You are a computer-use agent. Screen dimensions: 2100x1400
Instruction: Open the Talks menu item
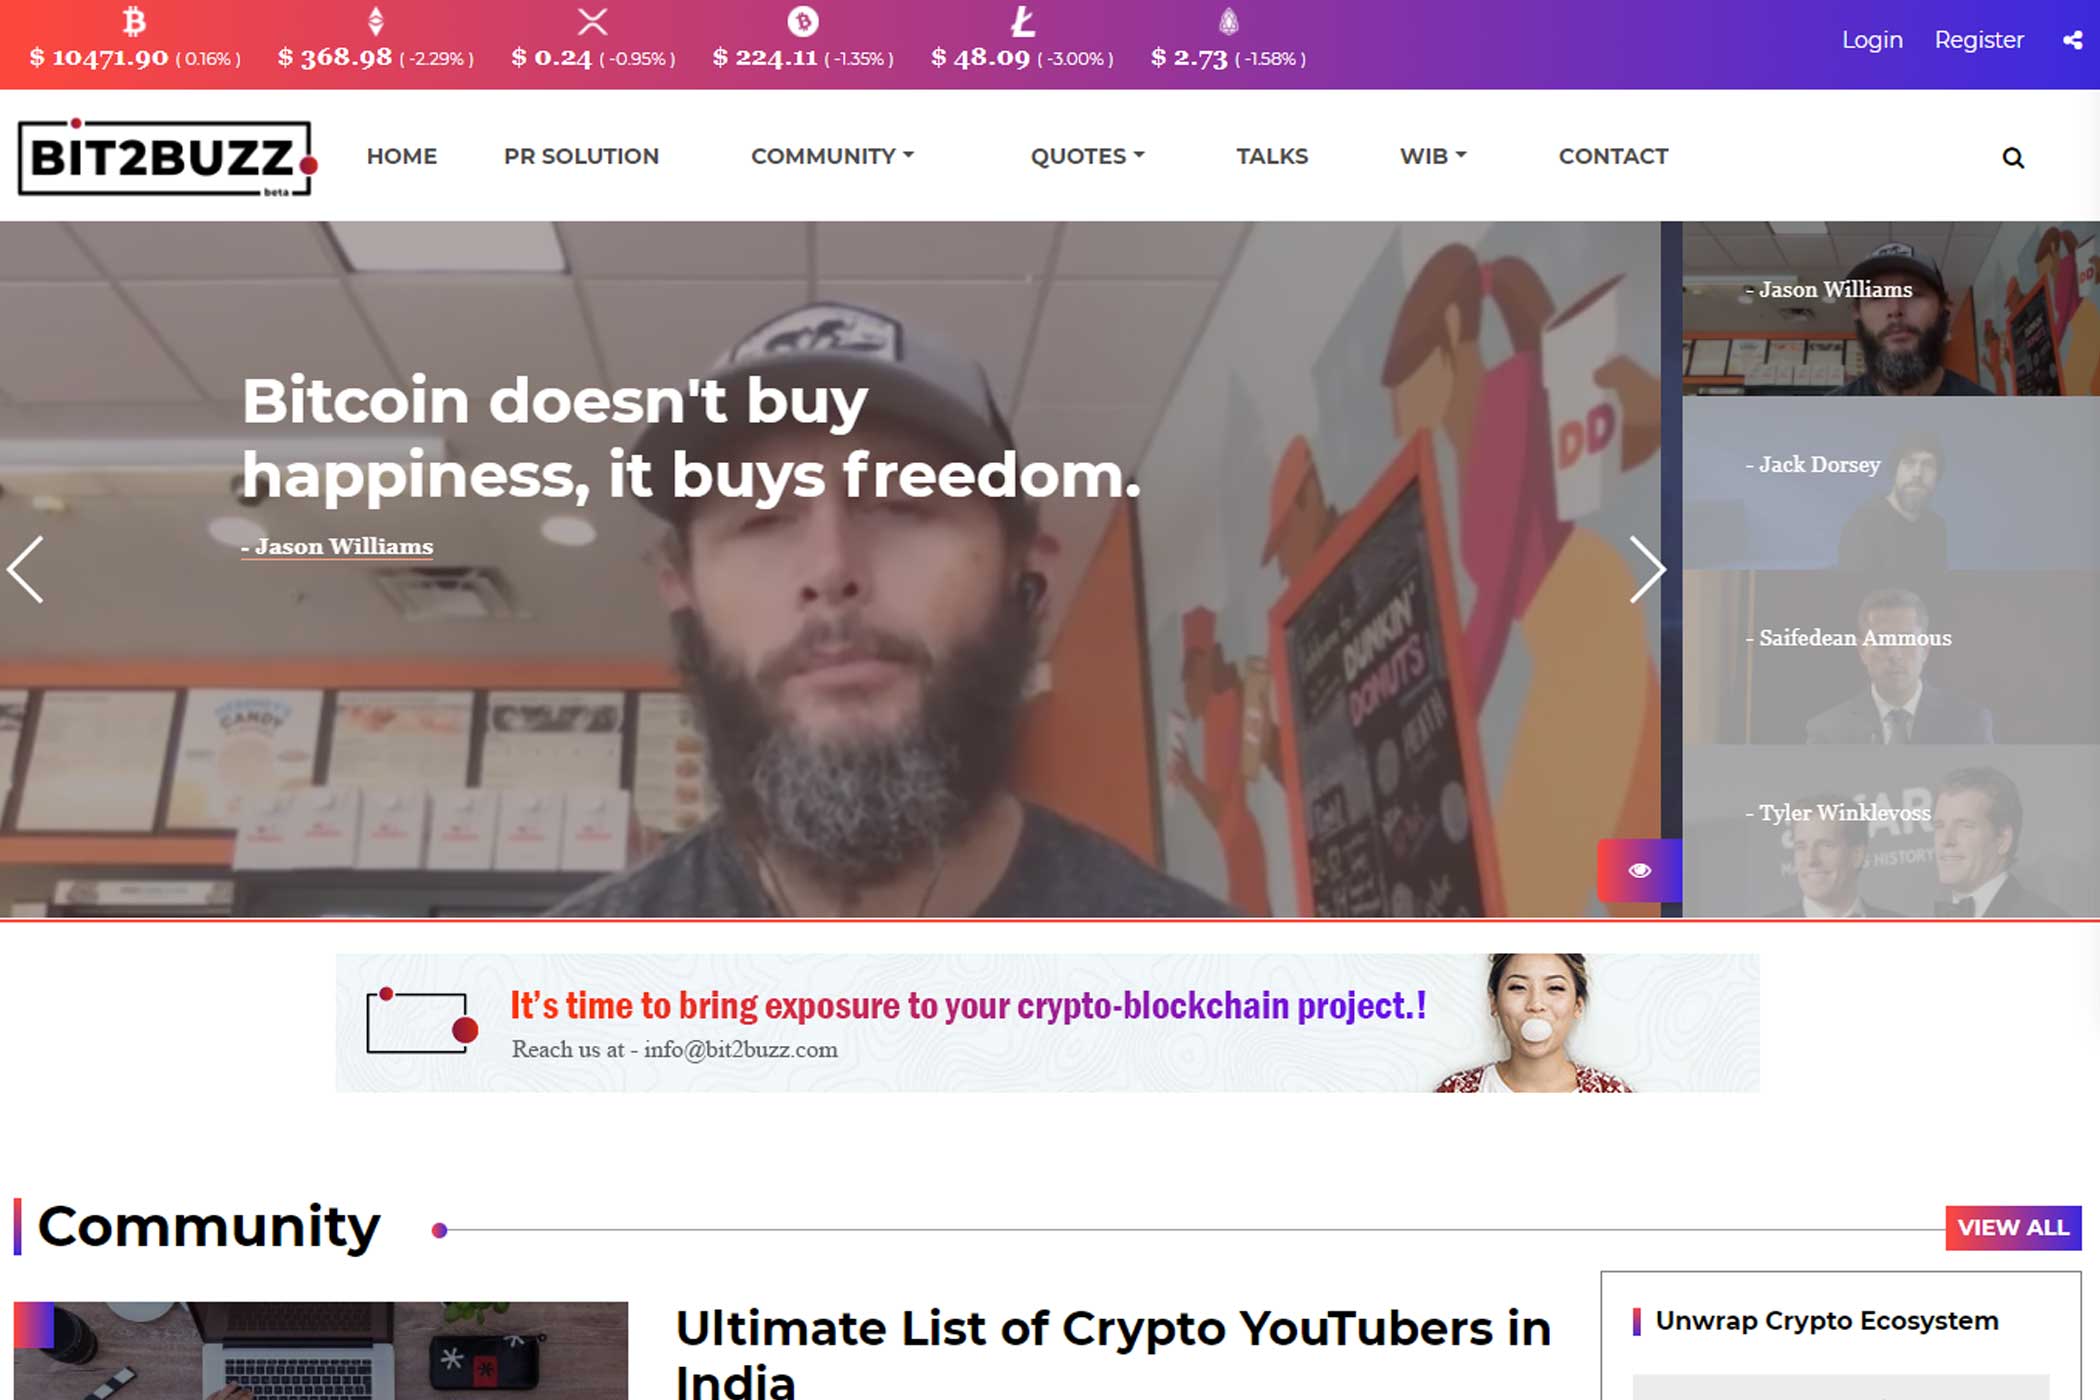pos(1272,156)
